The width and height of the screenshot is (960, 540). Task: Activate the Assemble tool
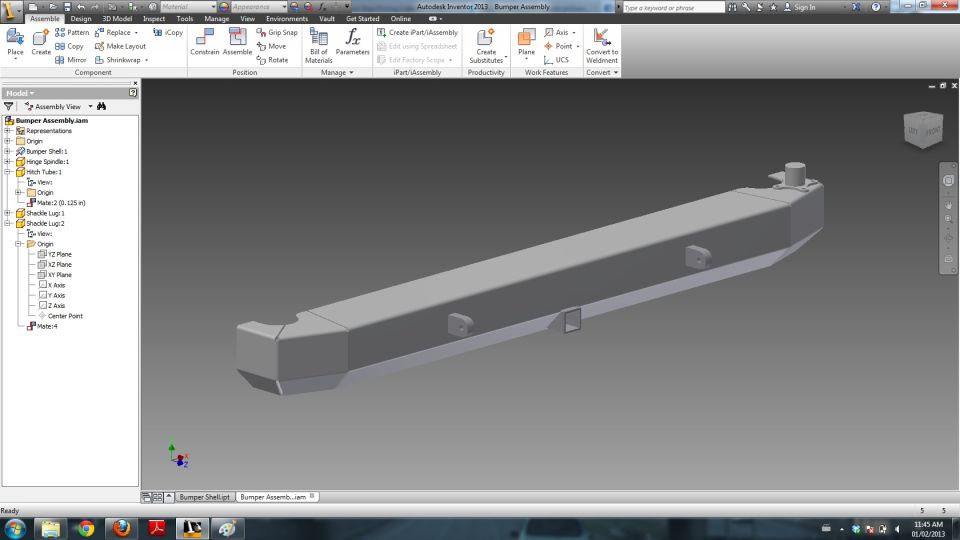coord(237,42)
